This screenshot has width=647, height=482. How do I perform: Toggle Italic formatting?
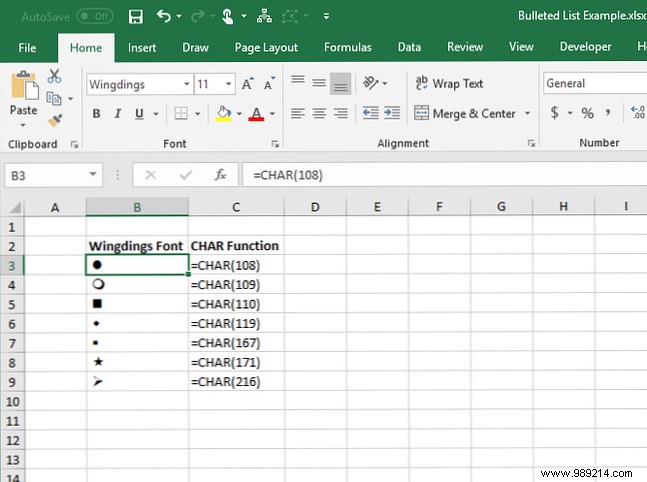pyautogui.click(x=118, y=113)
